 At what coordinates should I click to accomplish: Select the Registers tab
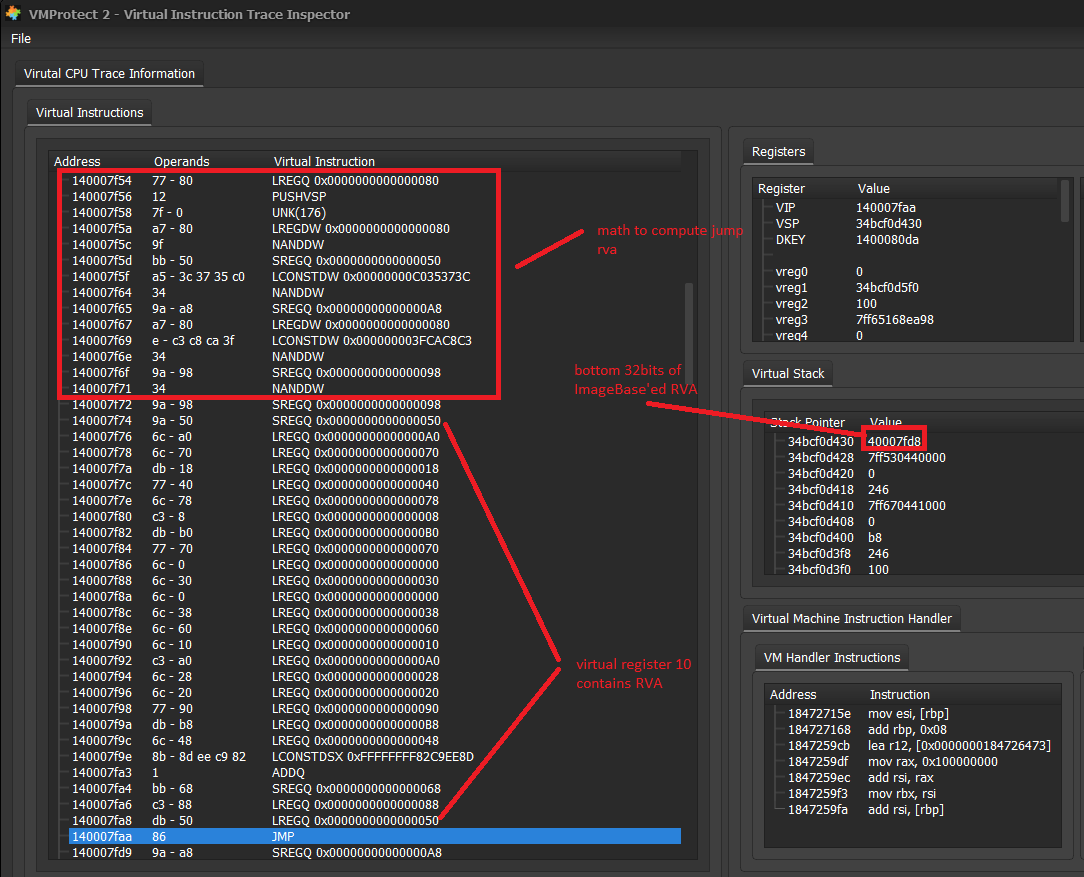click(778, 152)
